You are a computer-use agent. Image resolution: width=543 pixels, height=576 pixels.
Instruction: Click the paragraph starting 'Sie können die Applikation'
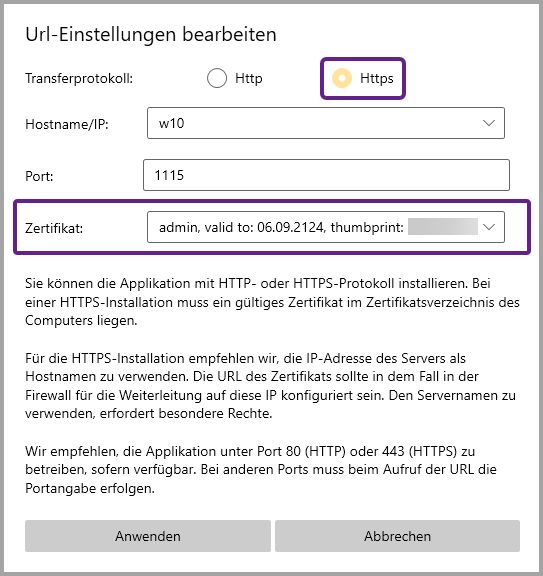point(272,302)
